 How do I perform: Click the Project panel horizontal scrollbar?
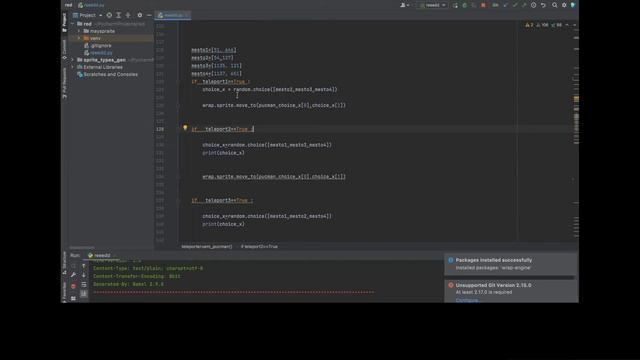coord(82,248)
